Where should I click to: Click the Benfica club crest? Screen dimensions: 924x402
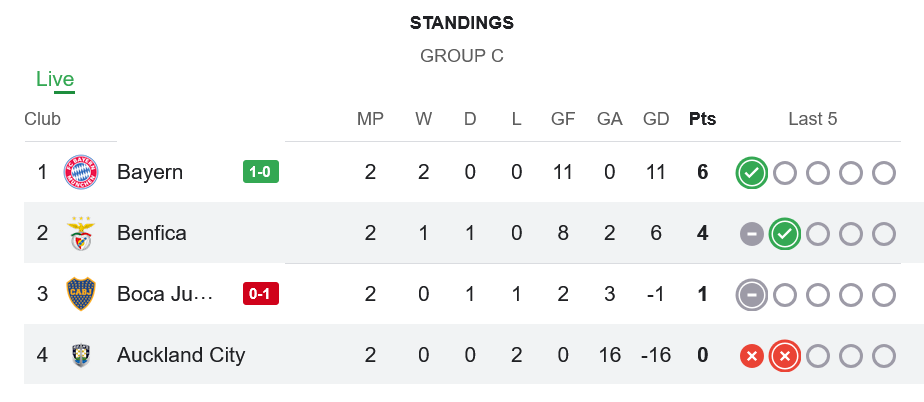coord(80,233)
